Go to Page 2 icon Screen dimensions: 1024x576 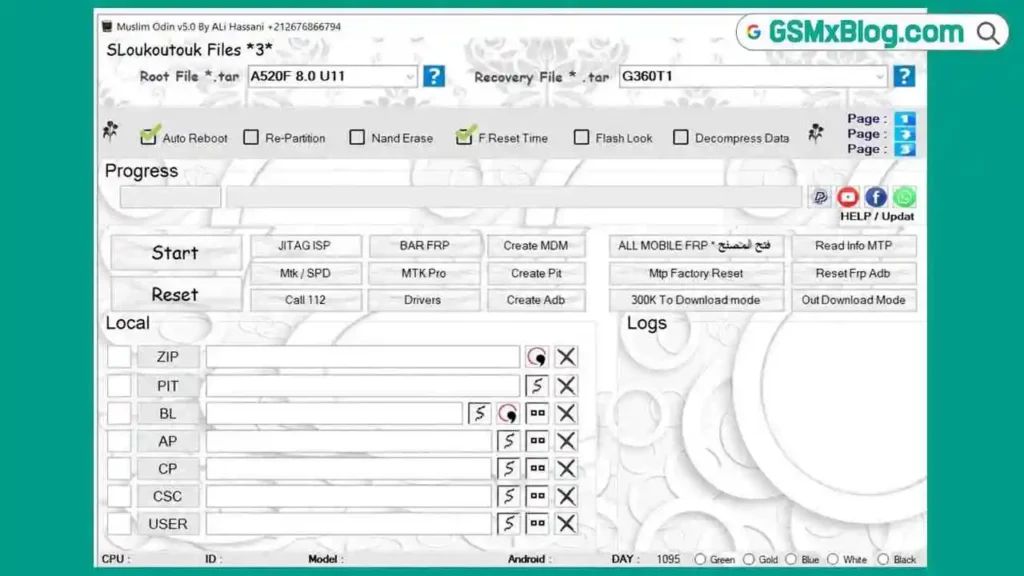coord(904,134)
